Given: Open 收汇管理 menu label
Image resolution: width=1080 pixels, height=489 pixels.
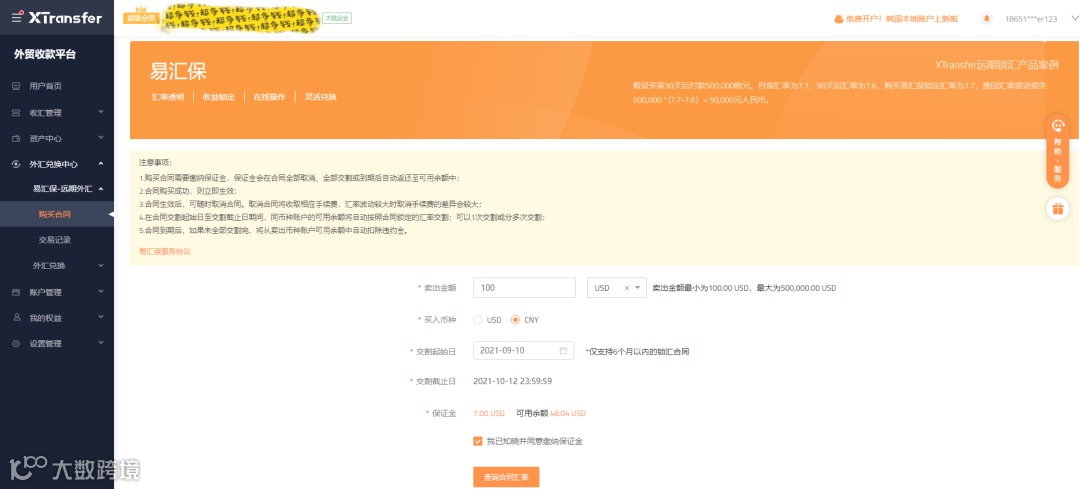Looking at the screenshot, I should pyautogui.click(x=45, y=113).
